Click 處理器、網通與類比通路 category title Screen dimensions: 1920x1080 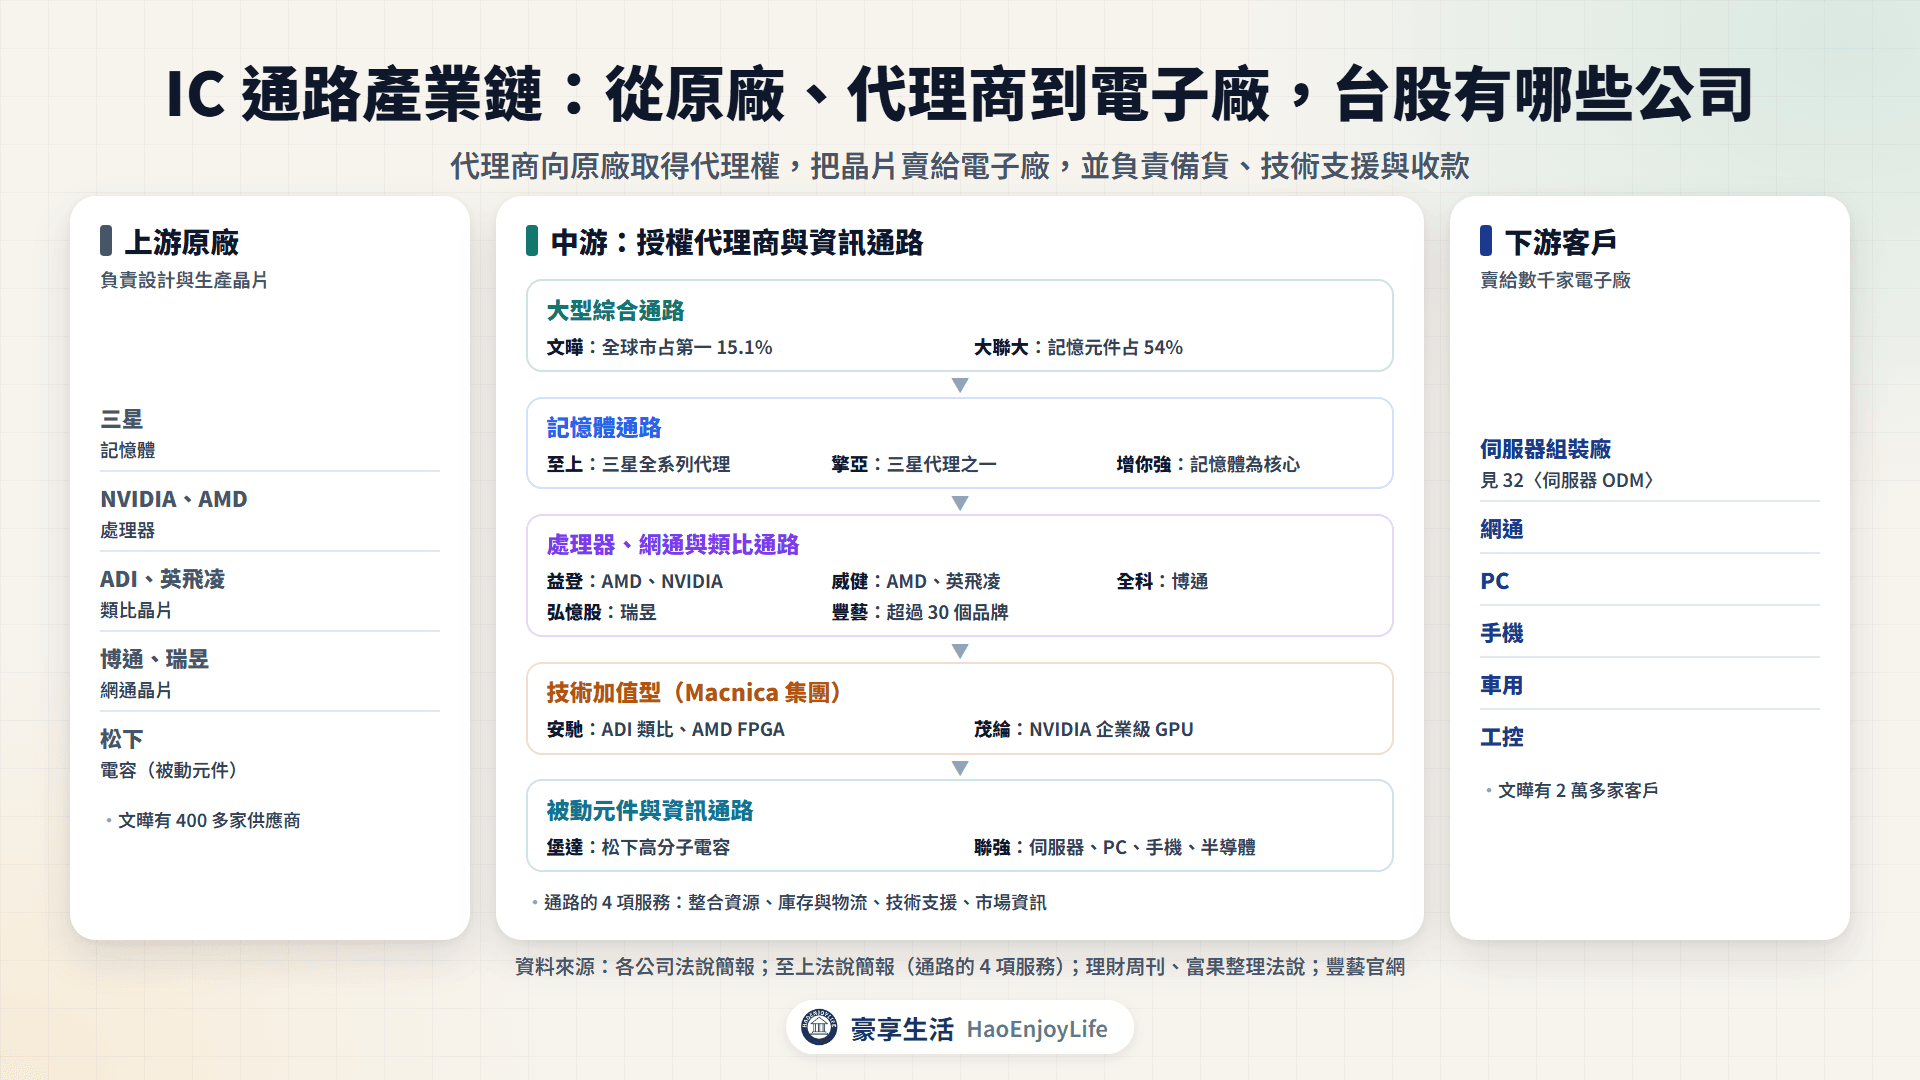[673, 545]
